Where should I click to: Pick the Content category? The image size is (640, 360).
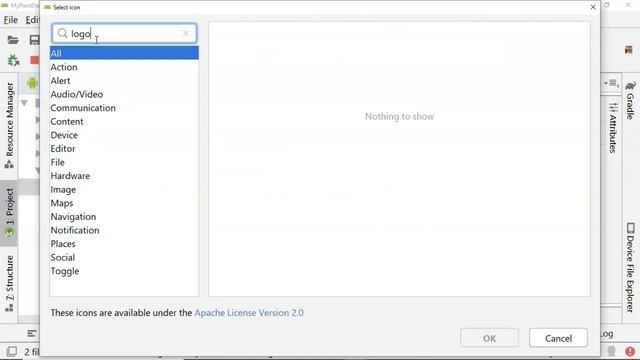click(x=124, y=121)
